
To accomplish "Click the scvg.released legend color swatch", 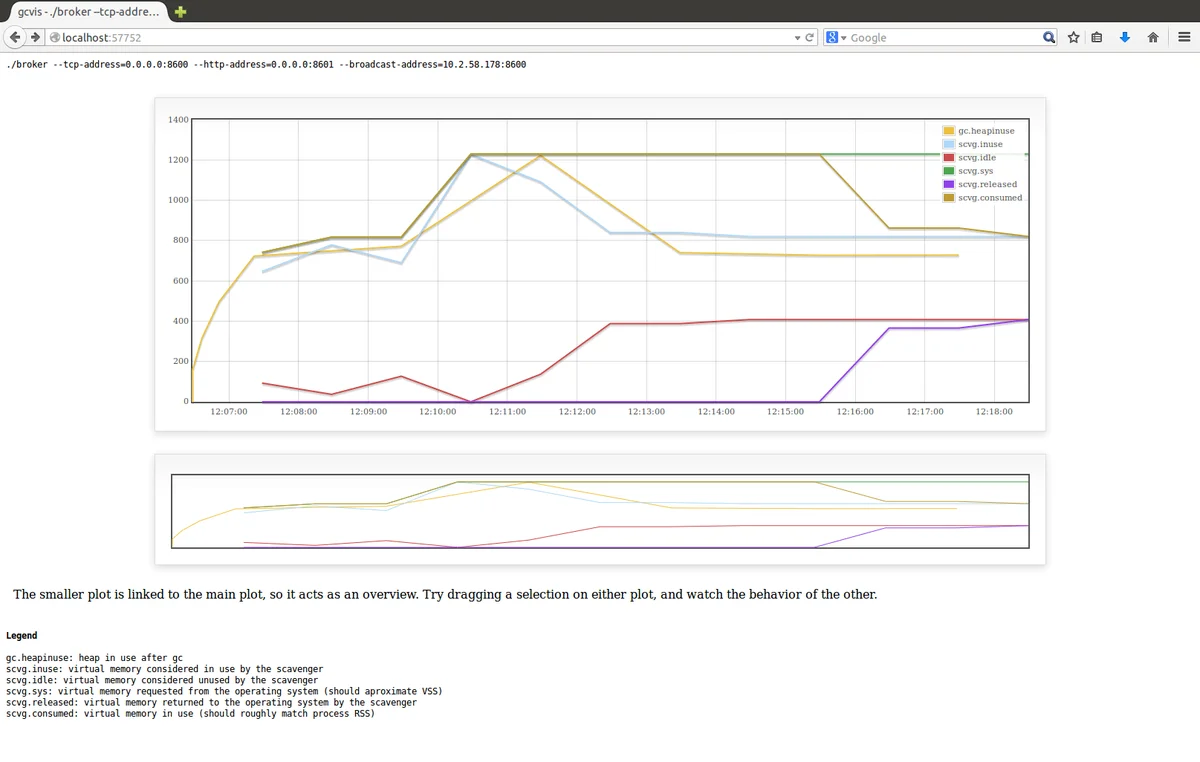I will pos(949,184).
